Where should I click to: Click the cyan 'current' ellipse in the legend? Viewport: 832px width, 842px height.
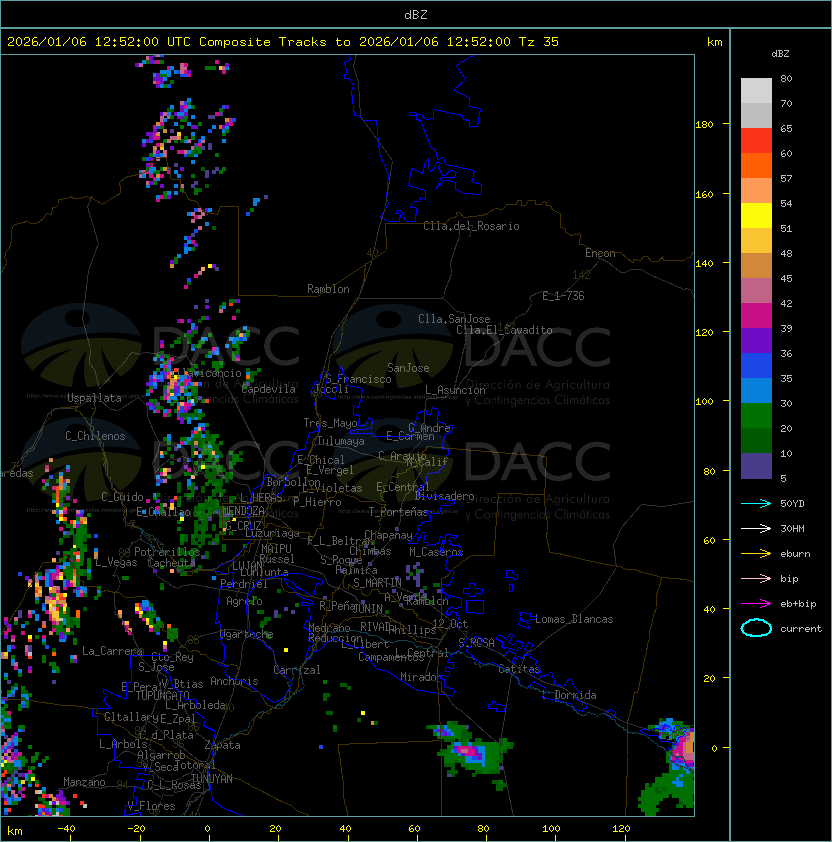(756, 628)
